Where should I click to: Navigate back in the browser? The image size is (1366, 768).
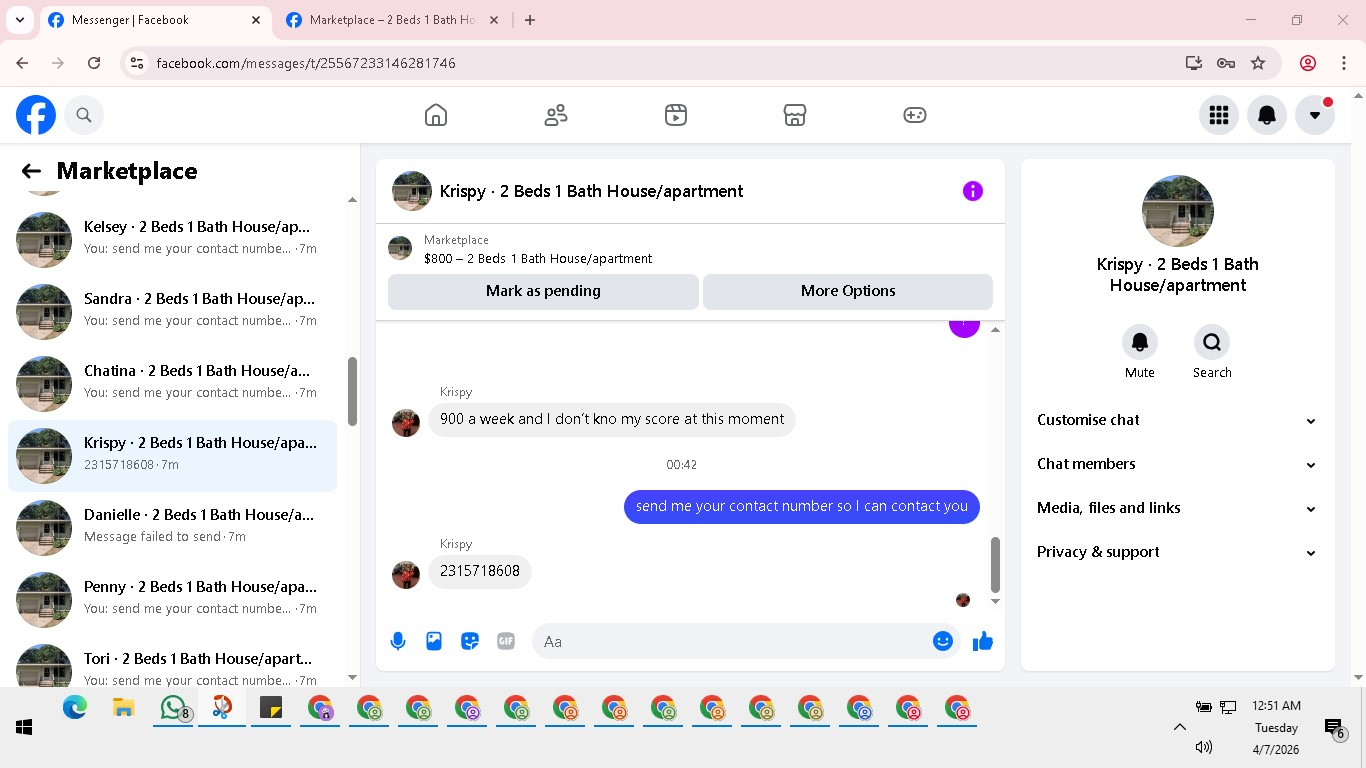pos(22,63)
